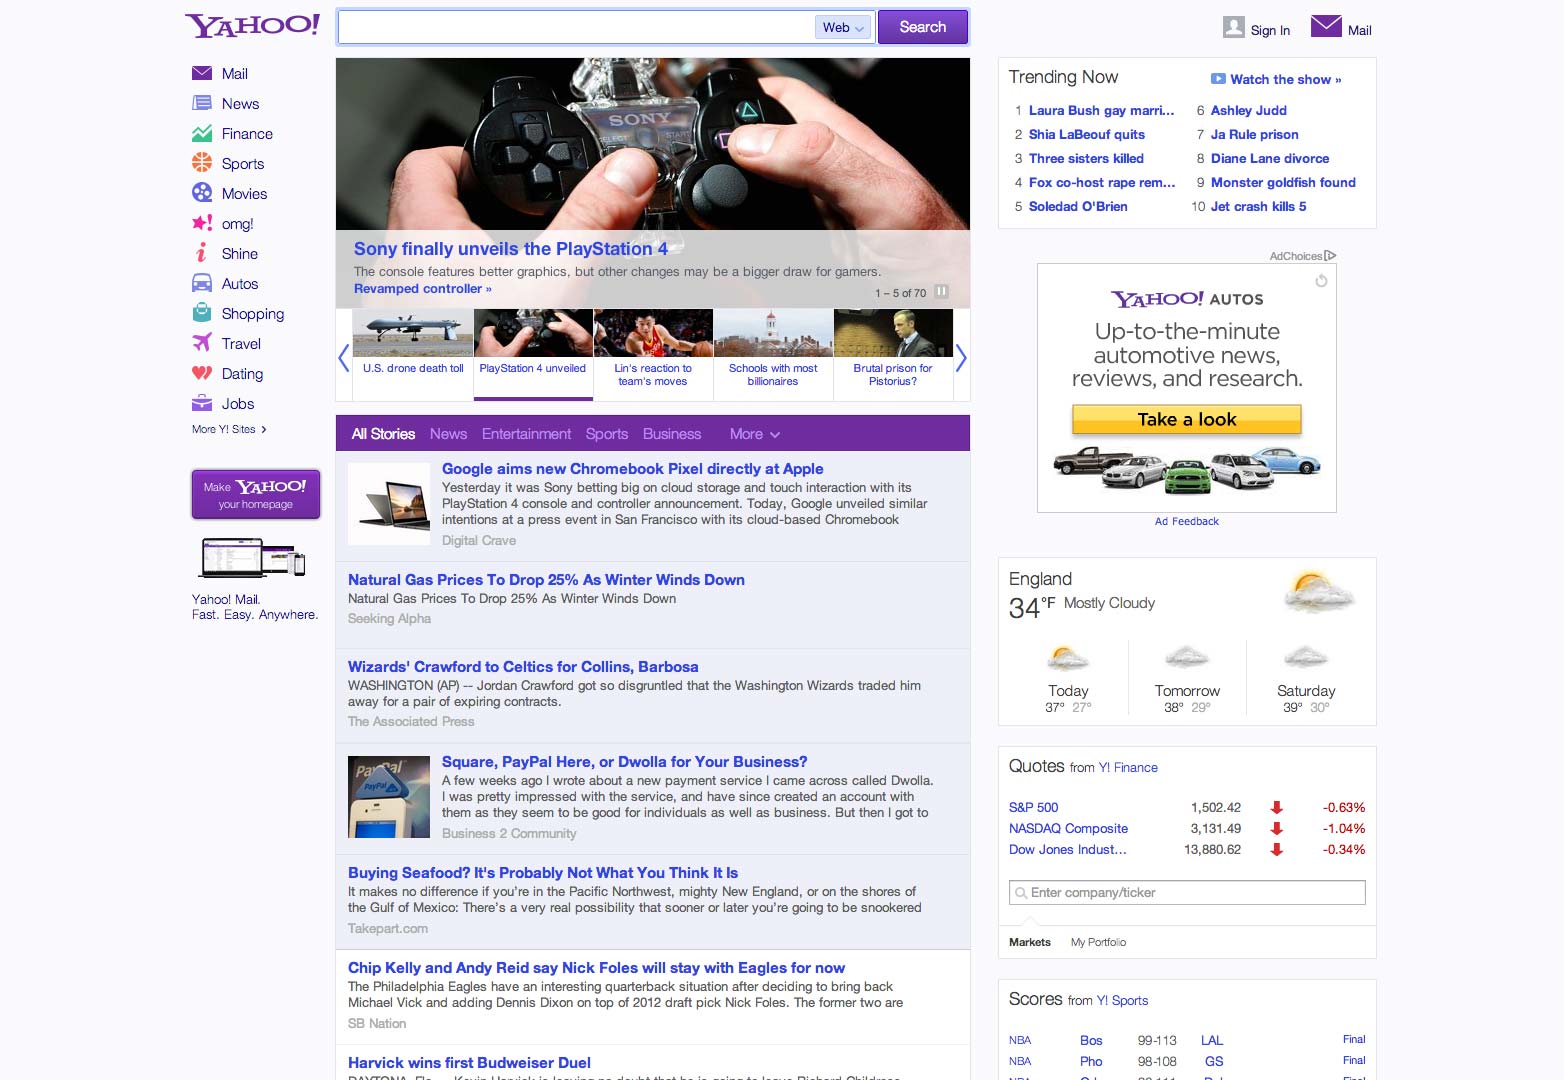
Task: Click the omg! star icon
Action: tap(202, 223)
